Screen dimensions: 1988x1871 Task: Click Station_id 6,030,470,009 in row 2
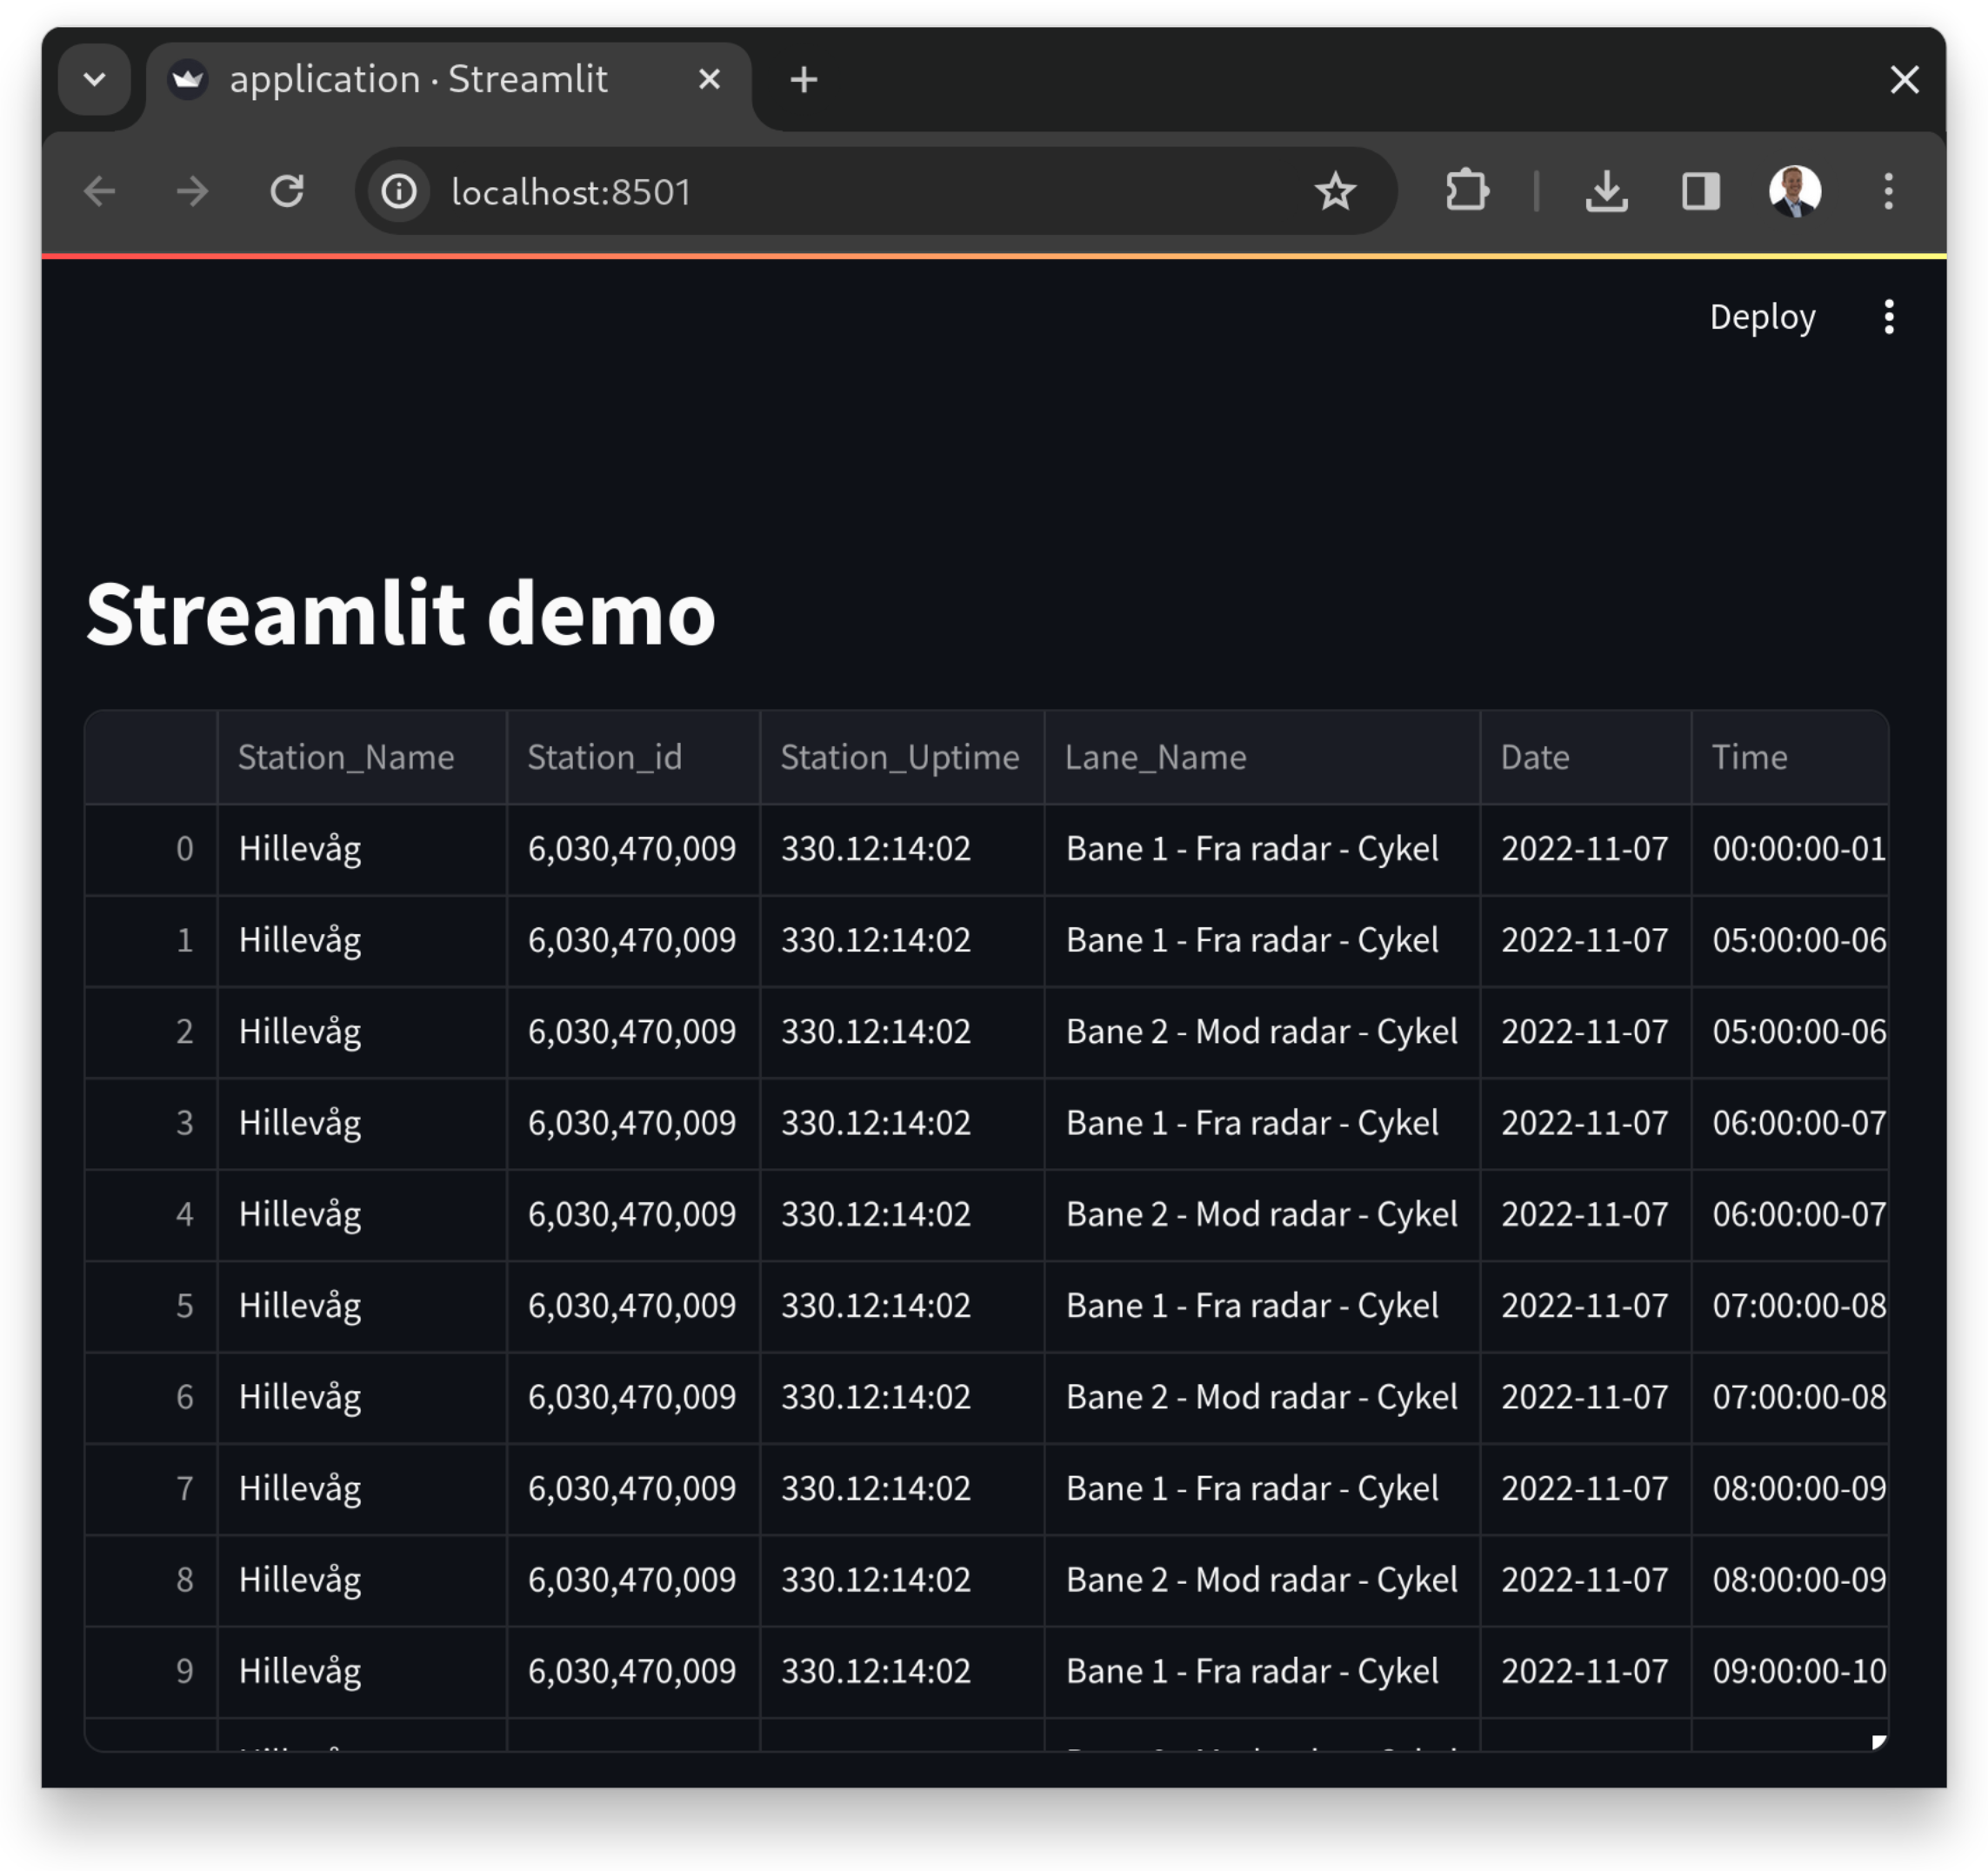(x=633, y=1031)
